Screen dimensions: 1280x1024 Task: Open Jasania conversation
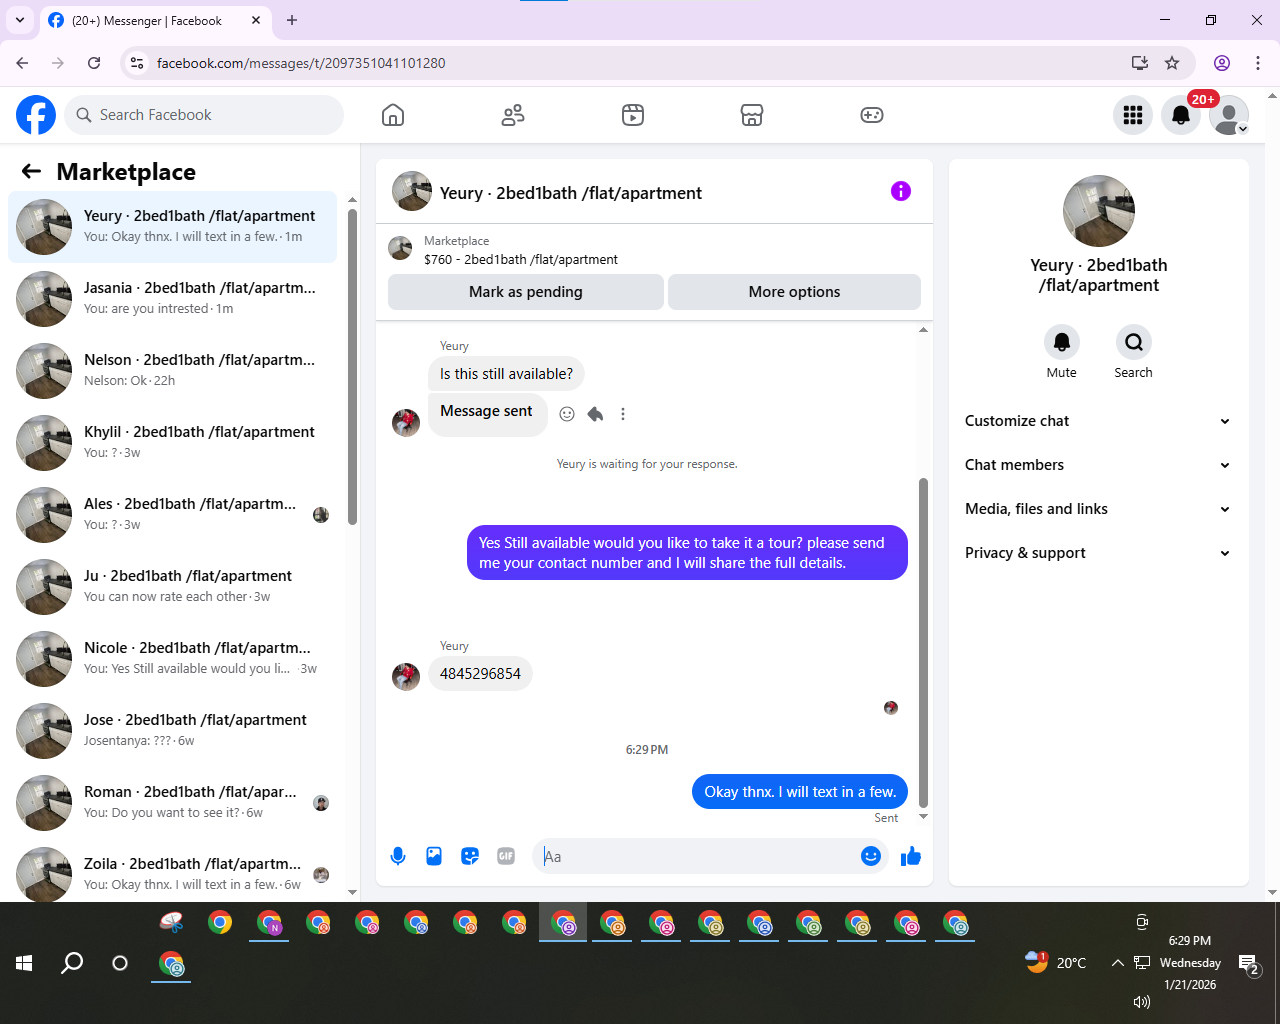(172, 299)
